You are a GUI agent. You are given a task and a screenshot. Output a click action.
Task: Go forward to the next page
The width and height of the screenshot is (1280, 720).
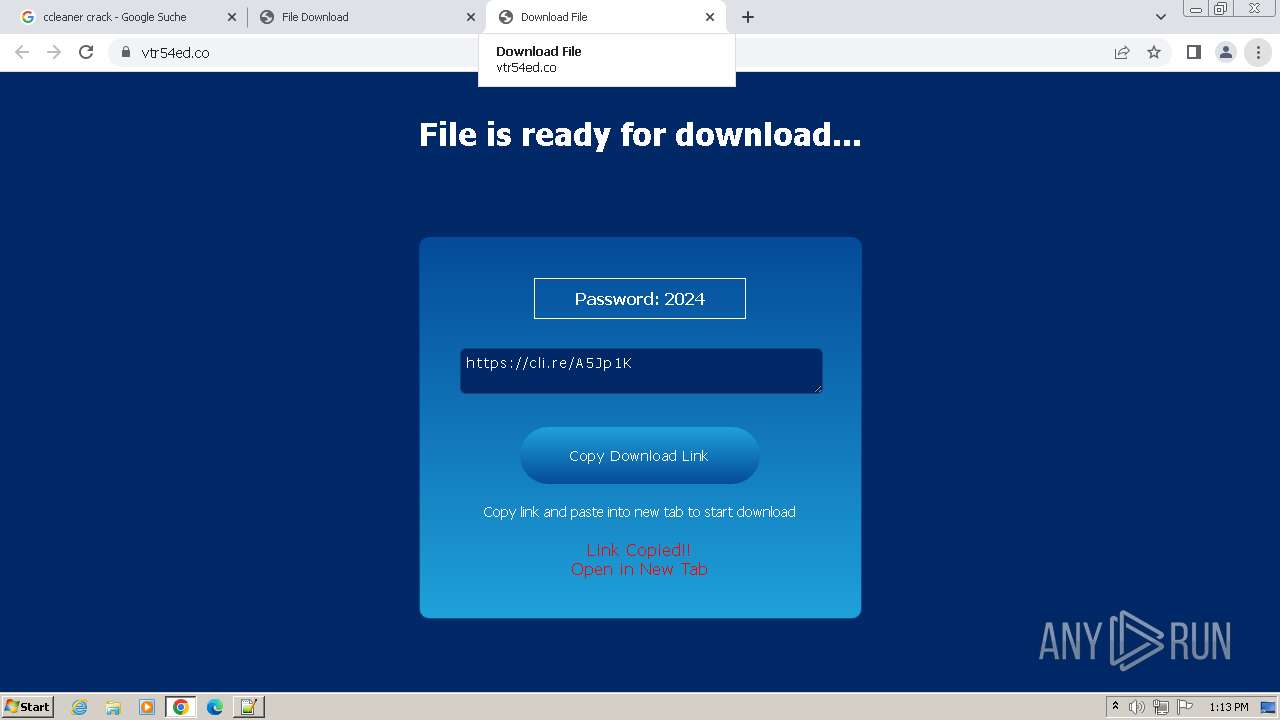54,52
